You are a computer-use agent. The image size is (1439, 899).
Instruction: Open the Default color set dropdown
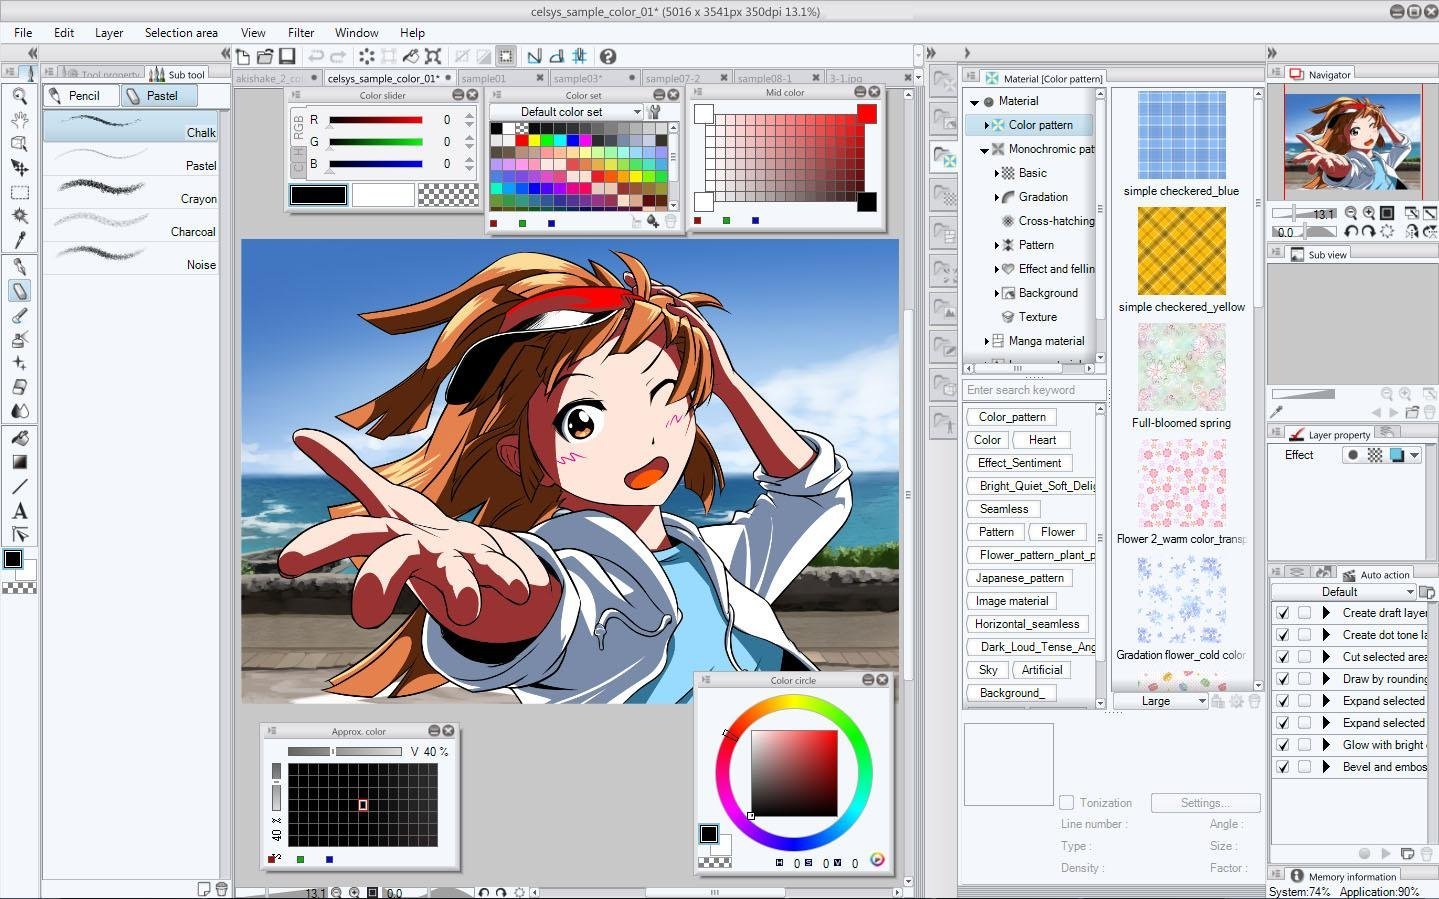pyautogui.click(x=565, y=111)
